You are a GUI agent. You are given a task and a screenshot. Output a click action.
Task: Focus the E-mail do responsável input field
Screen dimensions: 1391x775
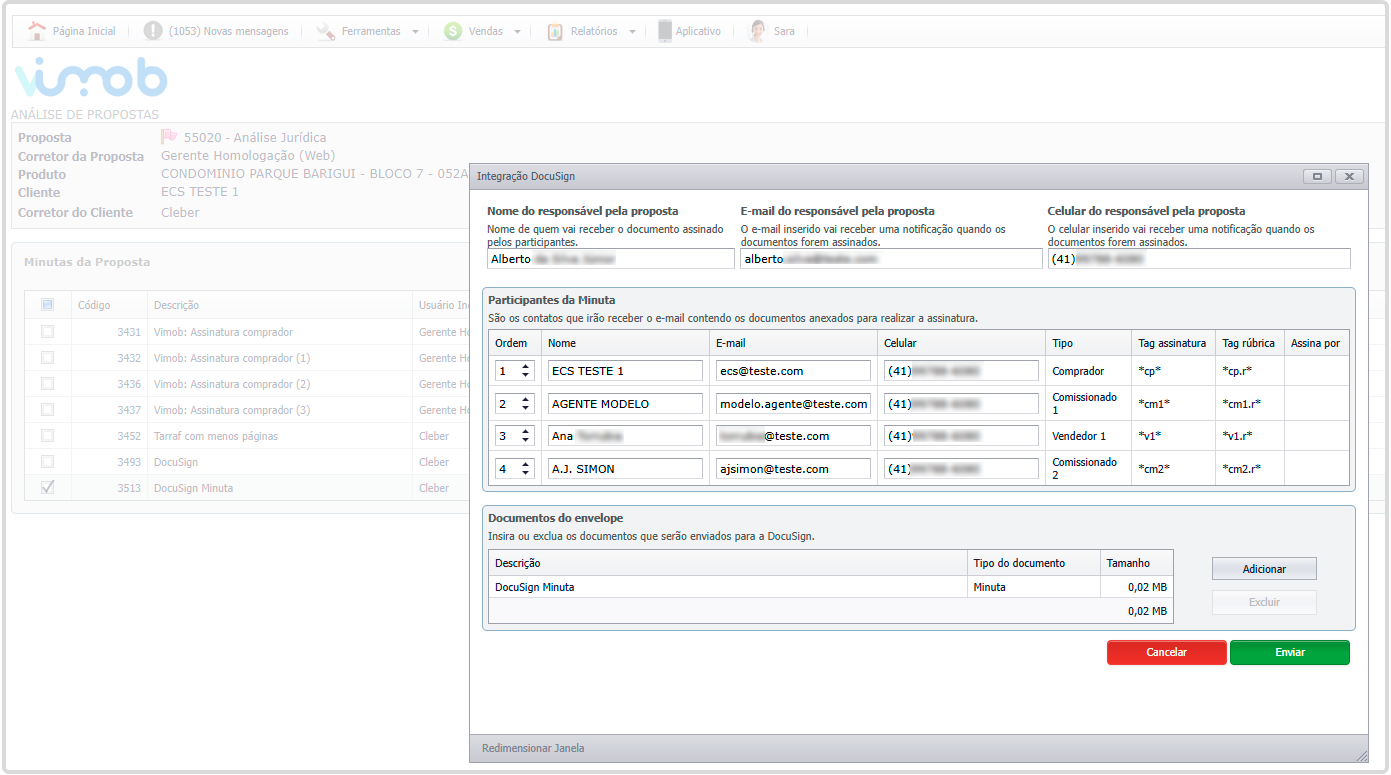[x=891, y=259]
